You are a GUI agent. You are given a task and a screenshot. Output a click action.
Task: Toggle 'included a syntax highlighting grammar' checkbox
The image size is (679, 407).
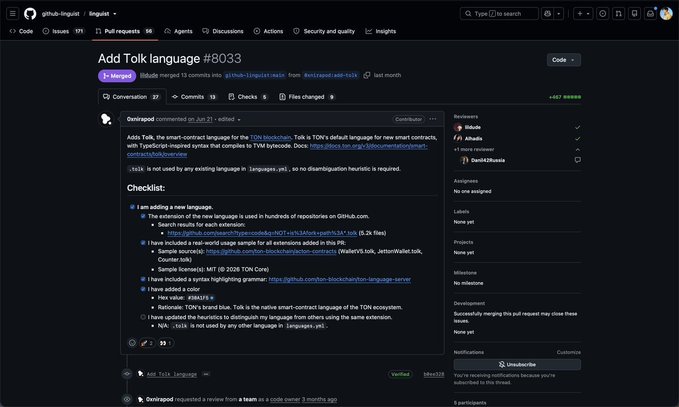143,279
